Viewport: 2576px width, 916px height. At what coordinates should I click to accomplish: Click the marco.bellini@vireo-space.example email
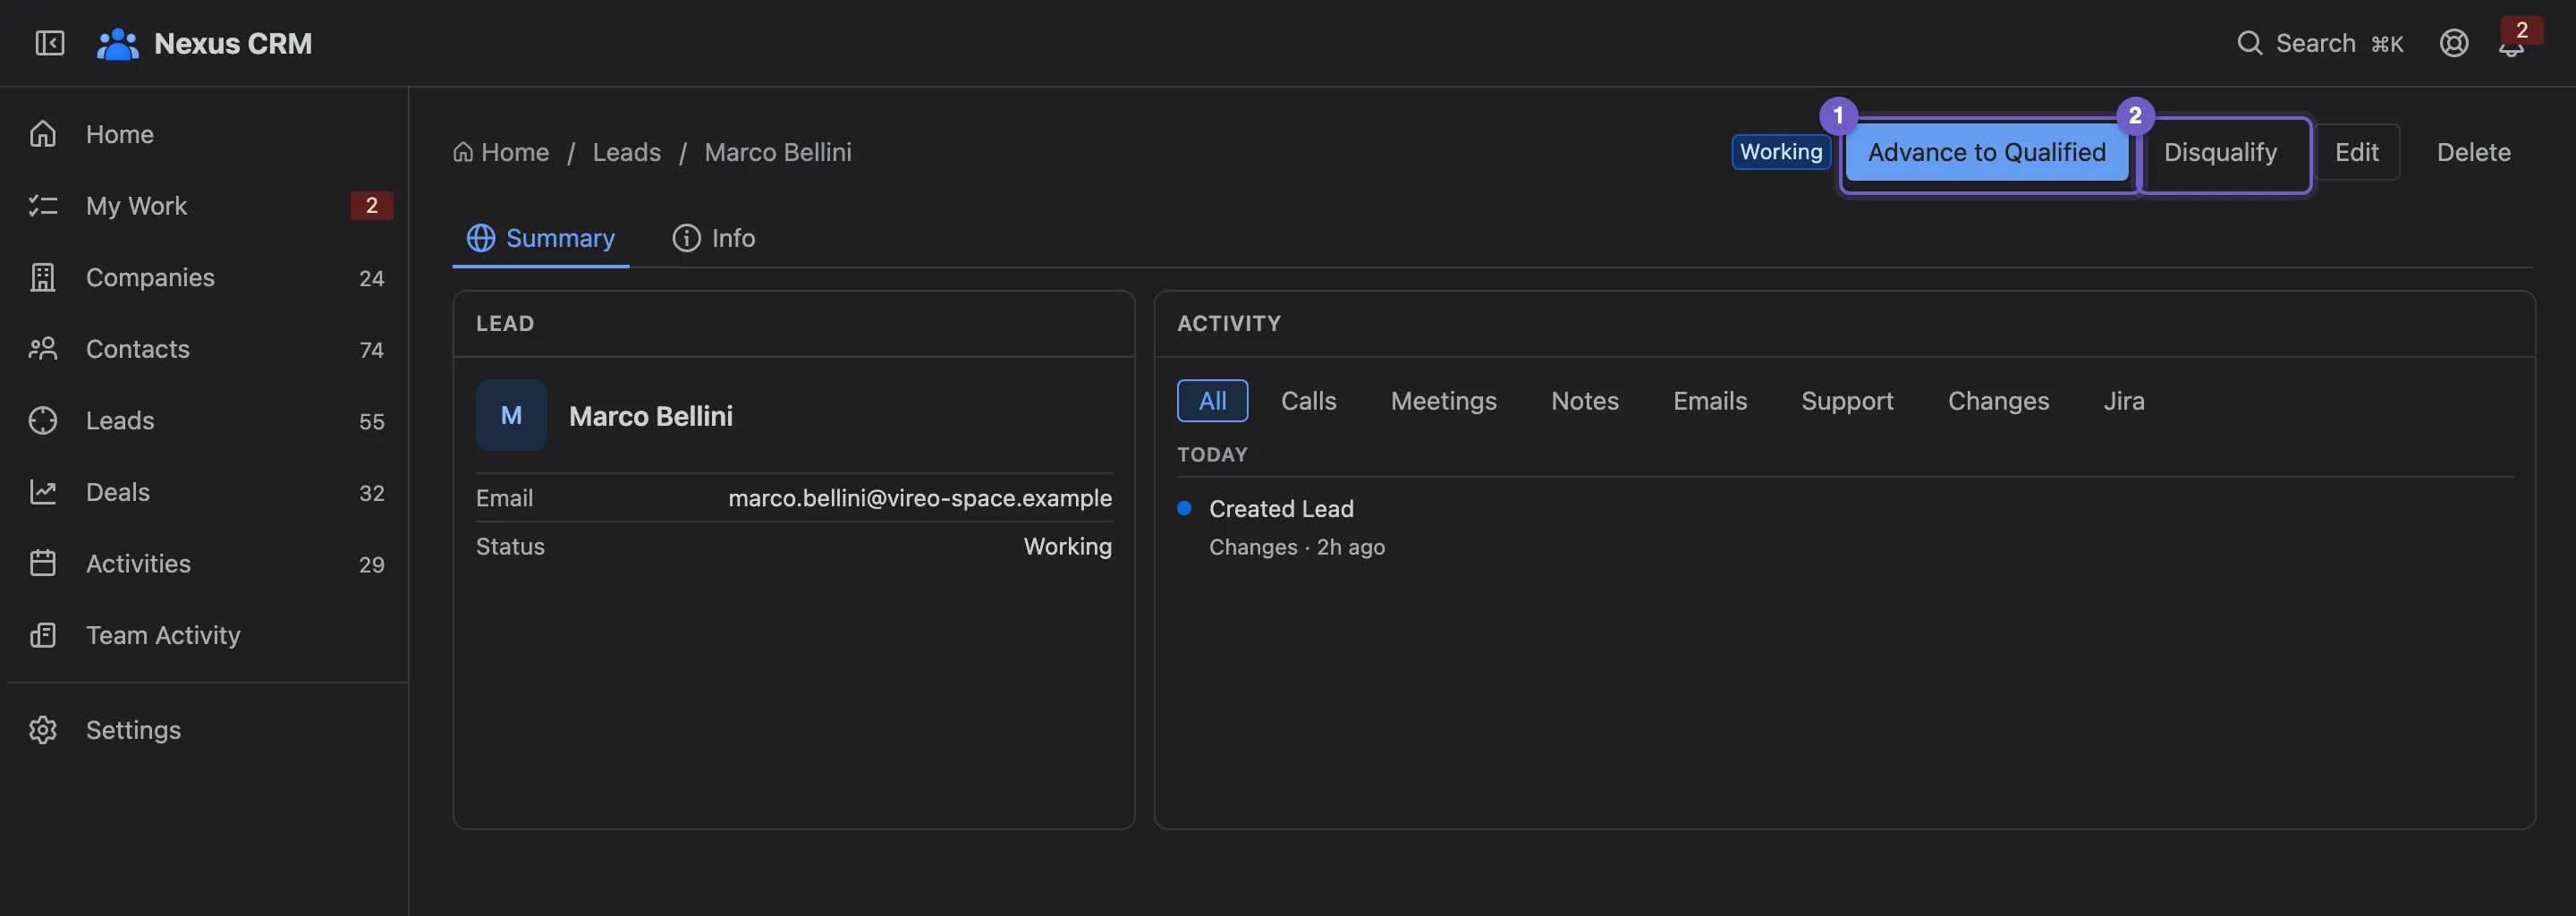coord(919,498)
